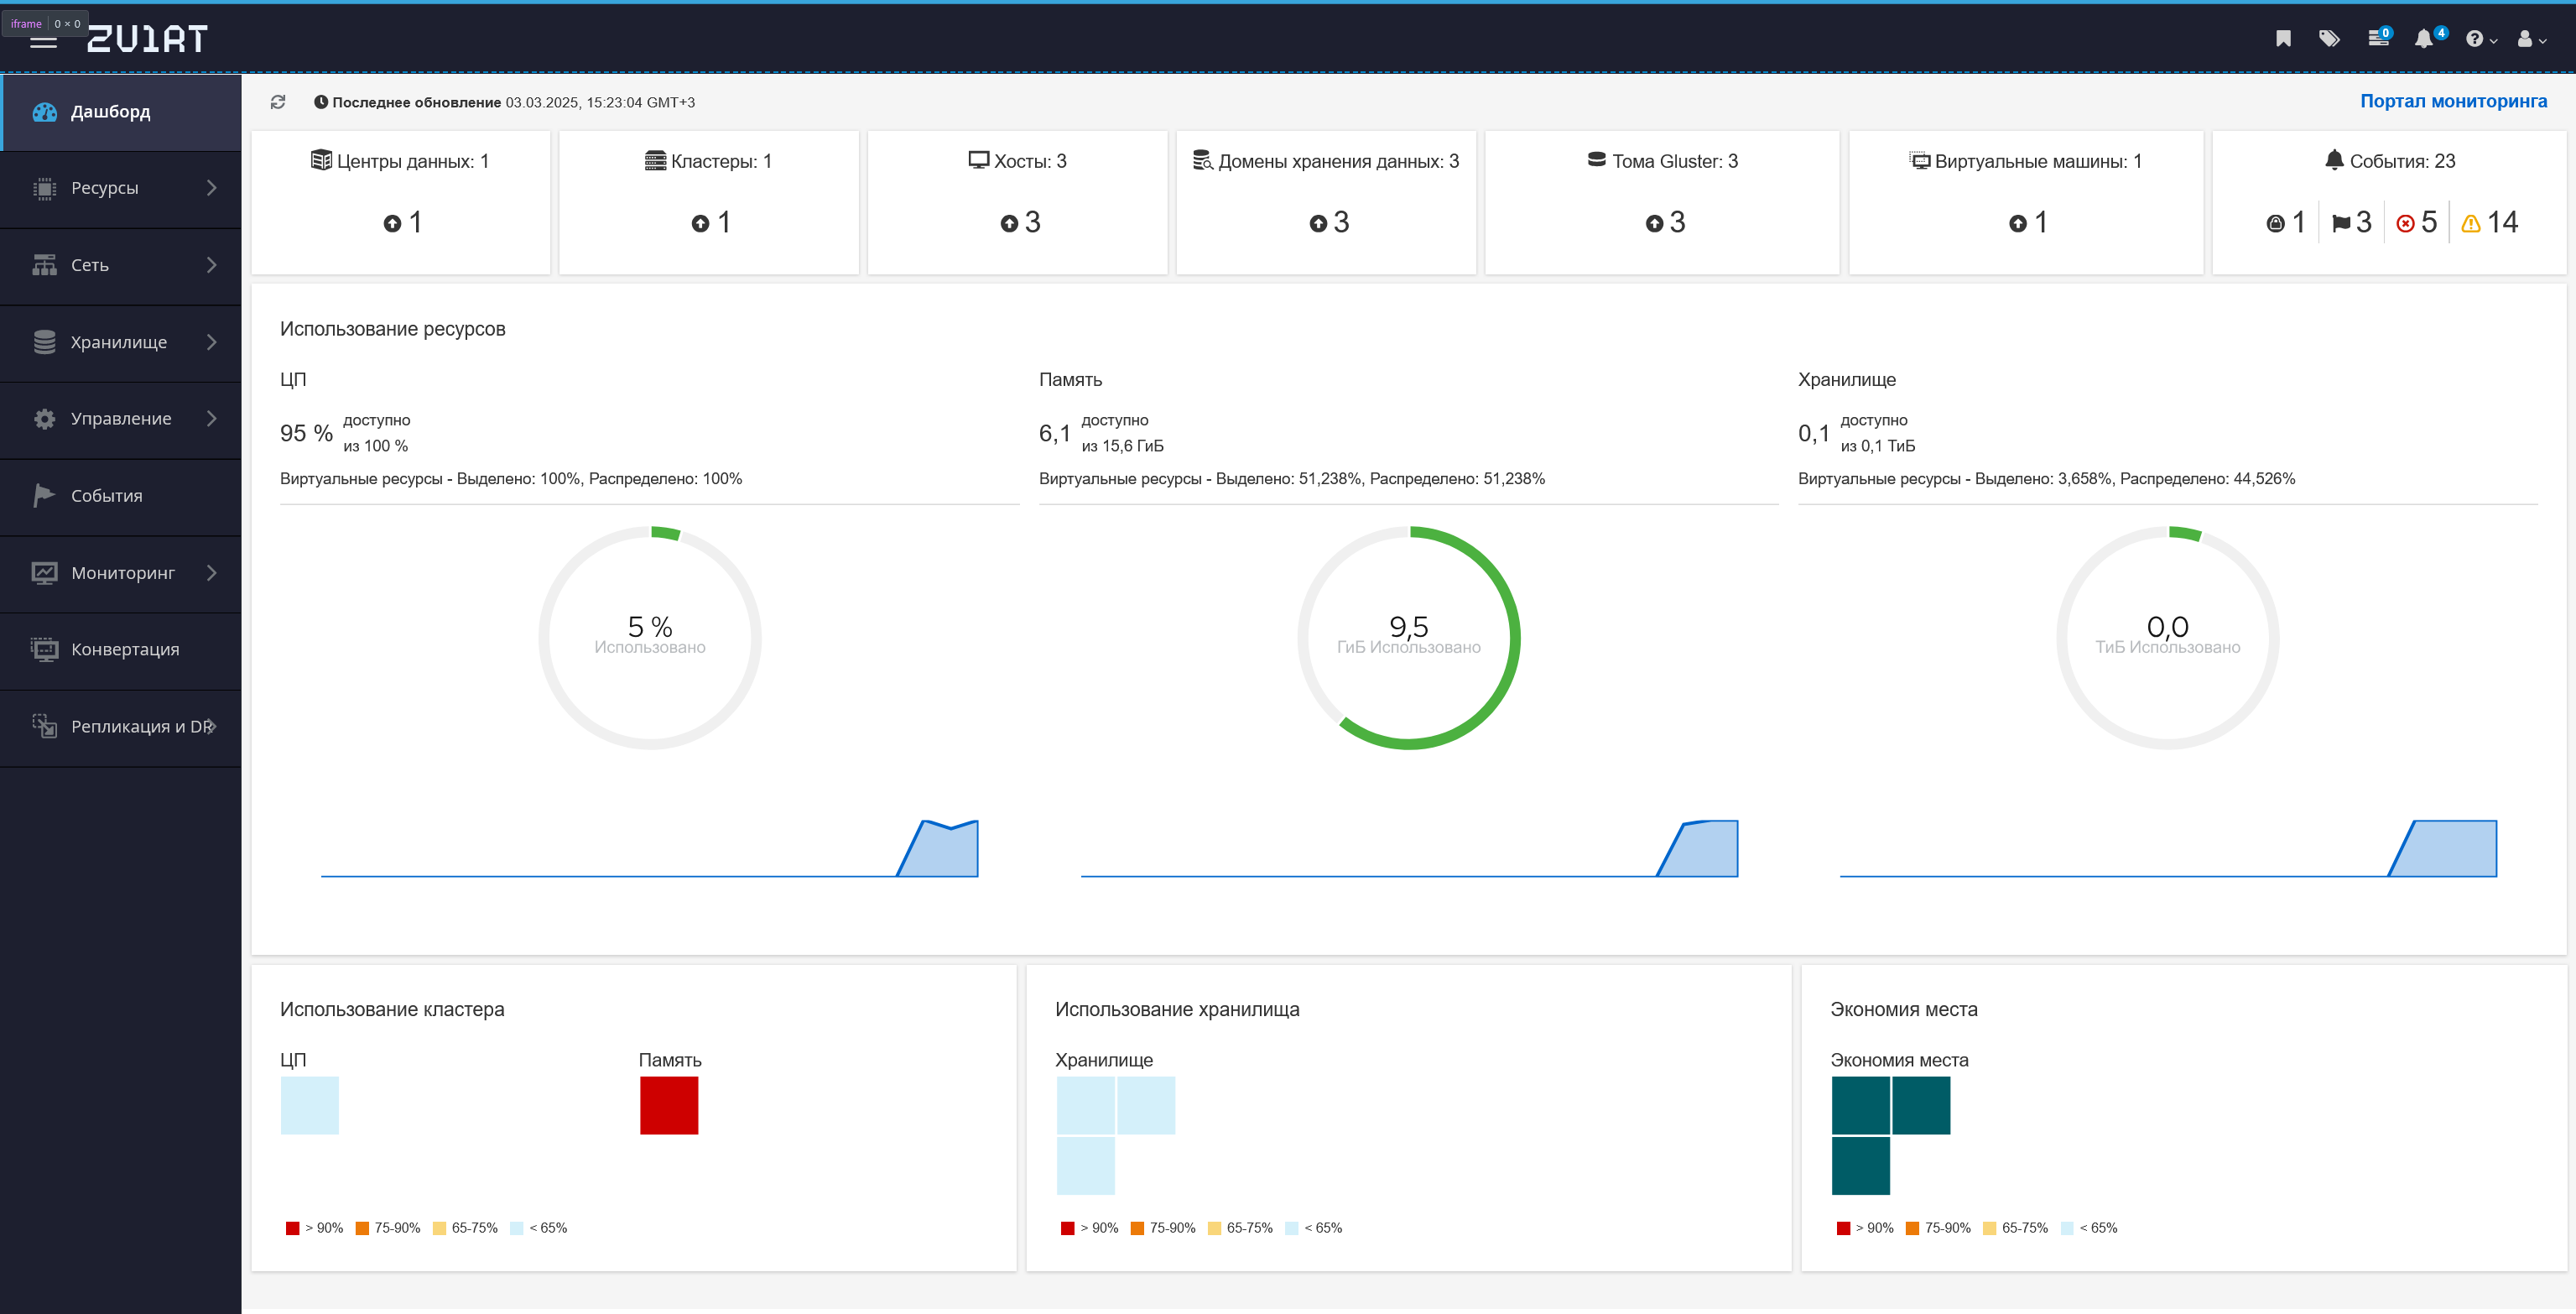Click the red error events count 5
The height and width of the screenshot is (1314, 2576).
tap(2417, 222)
